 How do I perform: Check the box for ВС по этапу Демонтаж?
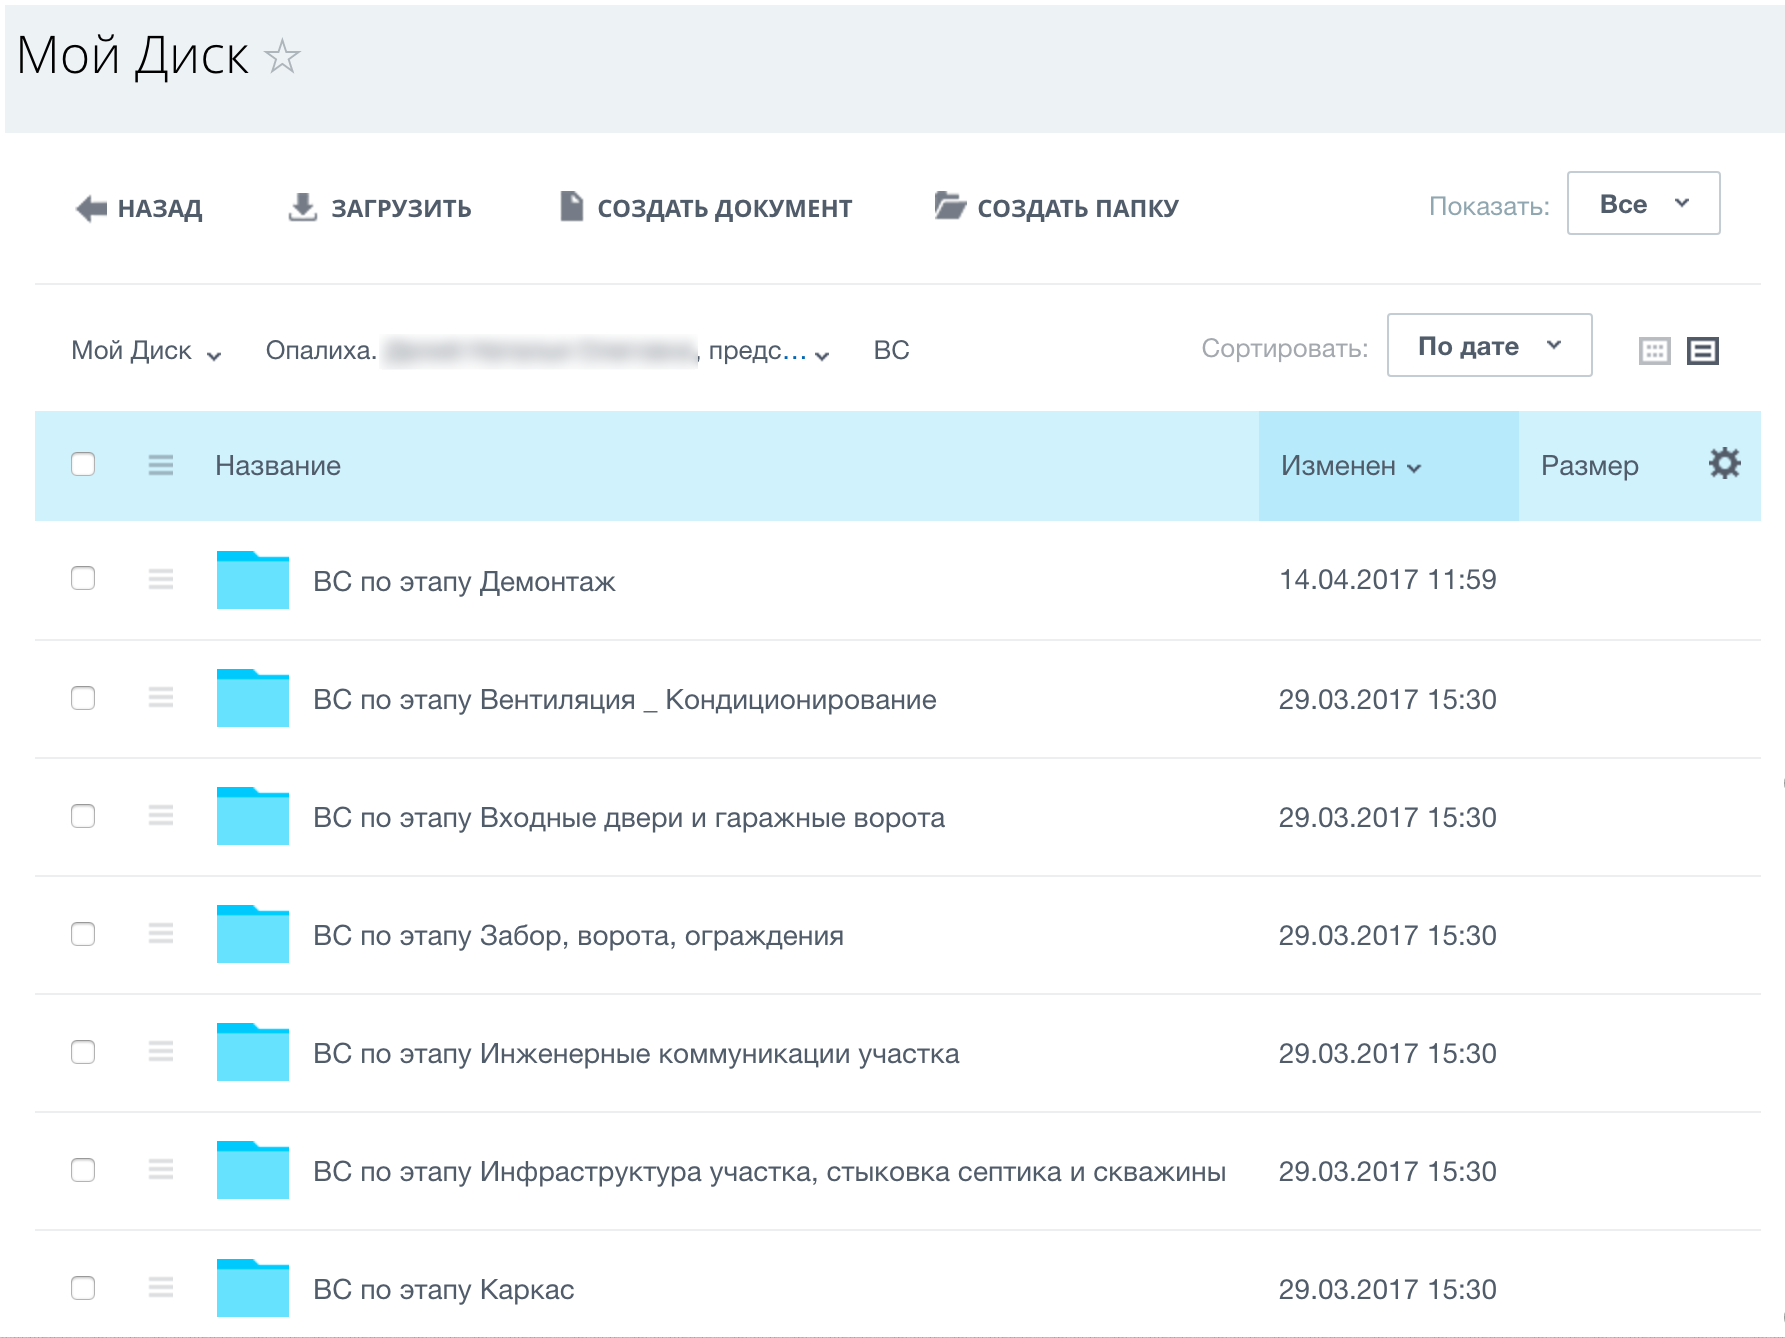[83, 579]
